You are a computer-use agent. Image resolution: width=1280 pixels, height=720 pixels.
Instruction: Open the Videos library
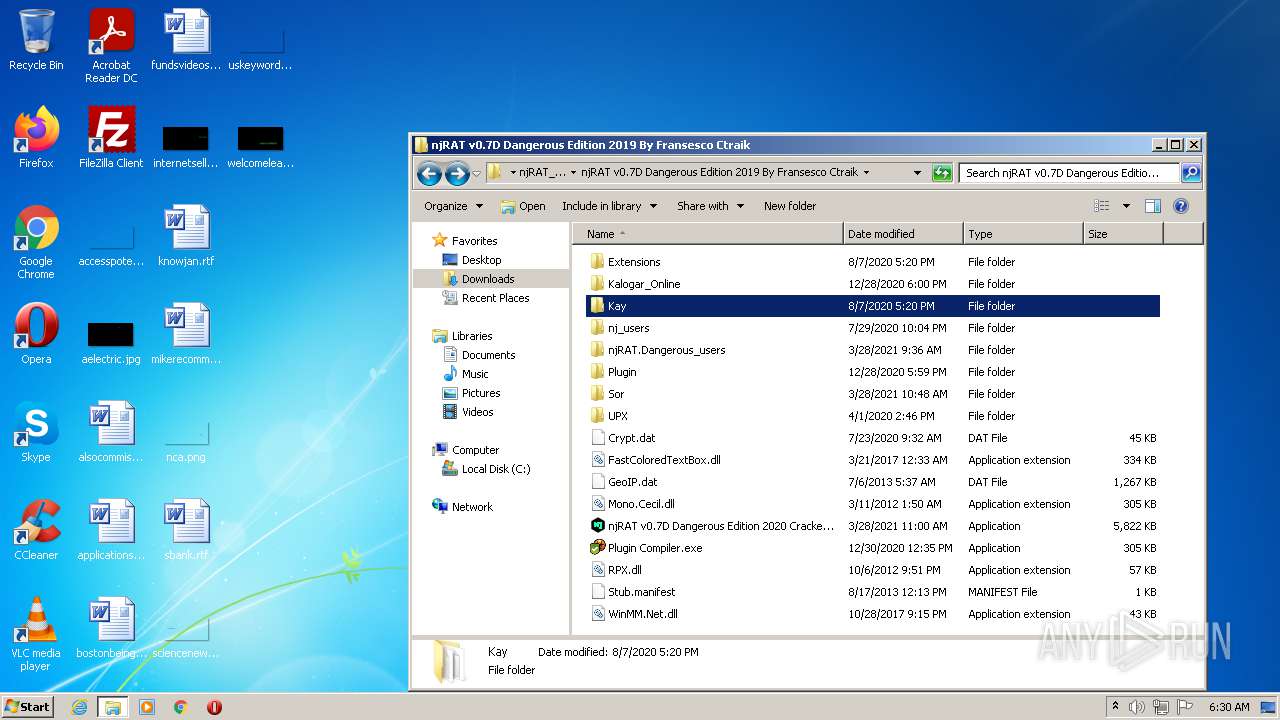pos(477,412)
